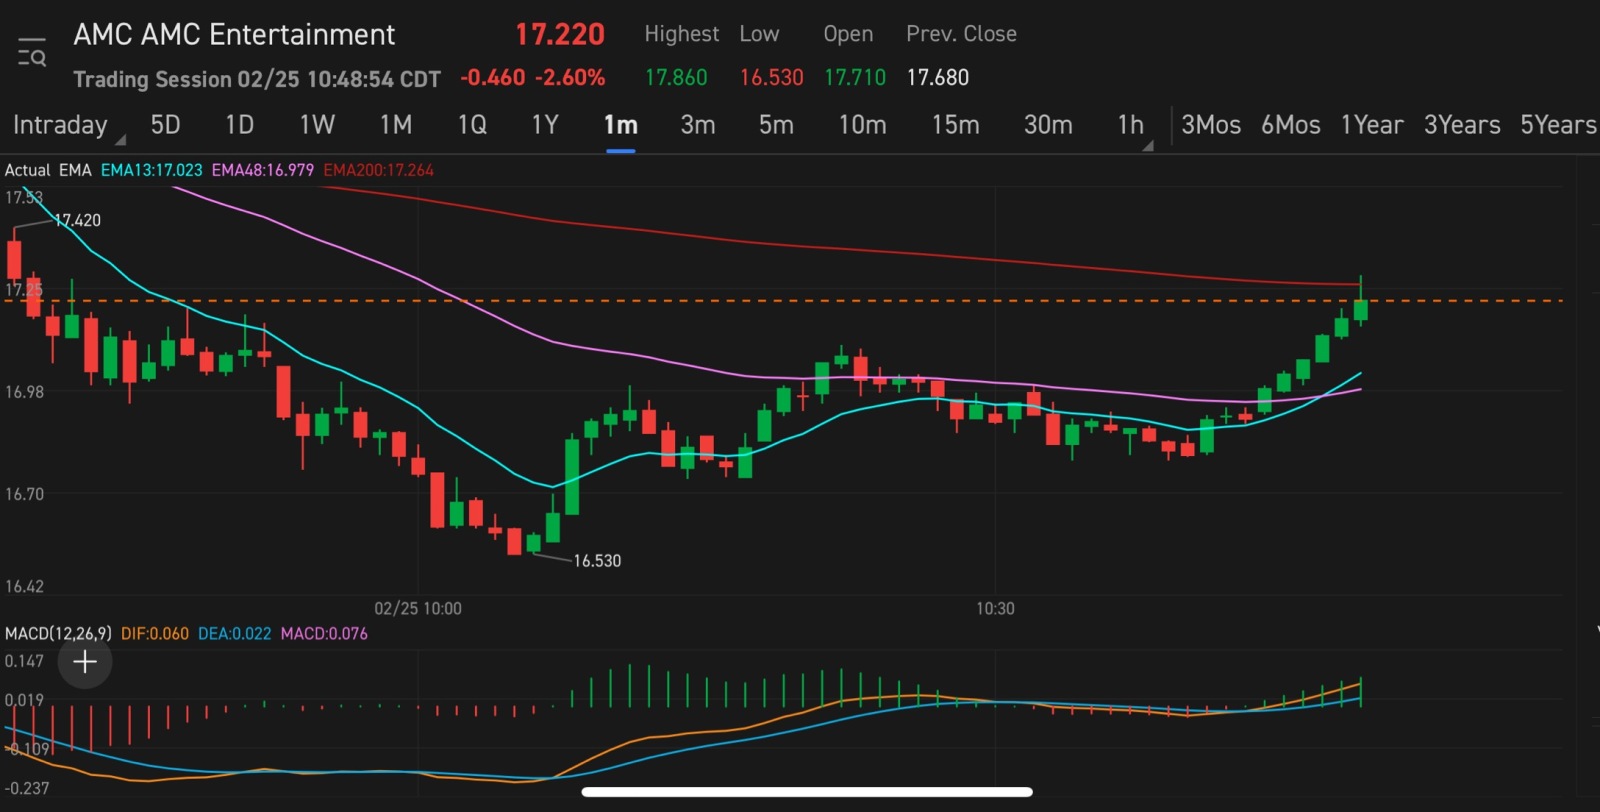Tap the Prev. Close value 17.680
The width and height of the screenshot is (1600, 812).
click(x=938, y=78)
